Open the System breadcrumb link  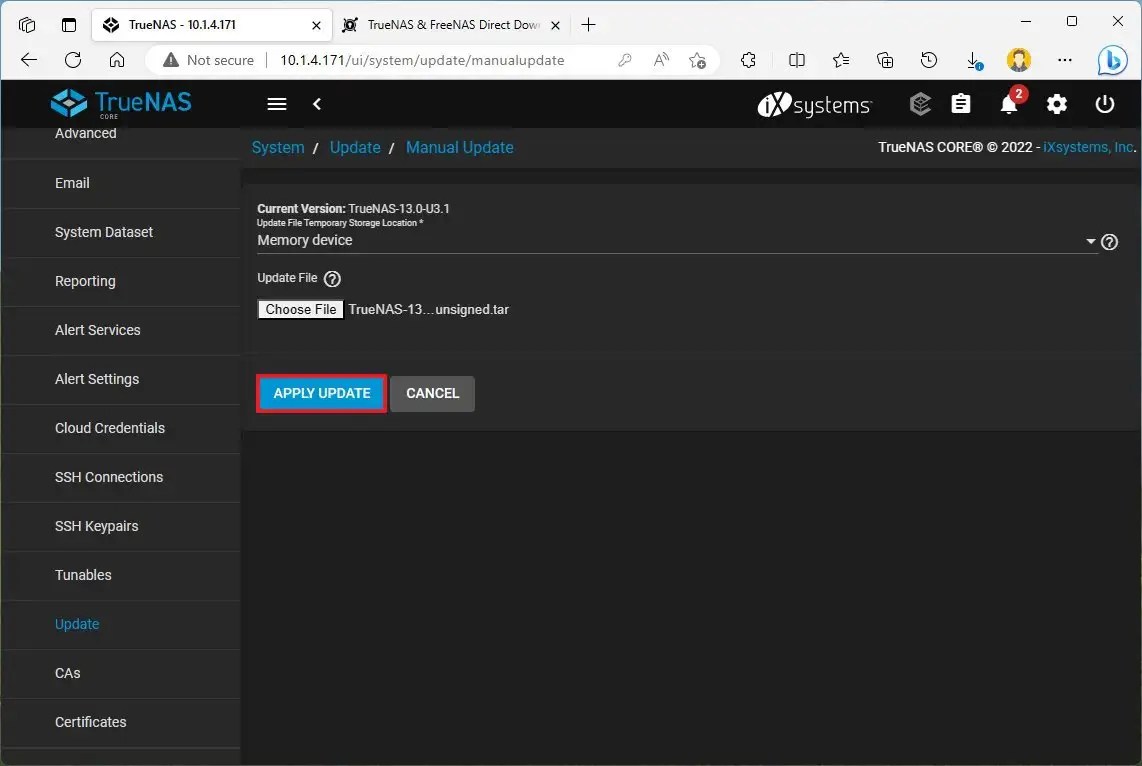point(278,147)
